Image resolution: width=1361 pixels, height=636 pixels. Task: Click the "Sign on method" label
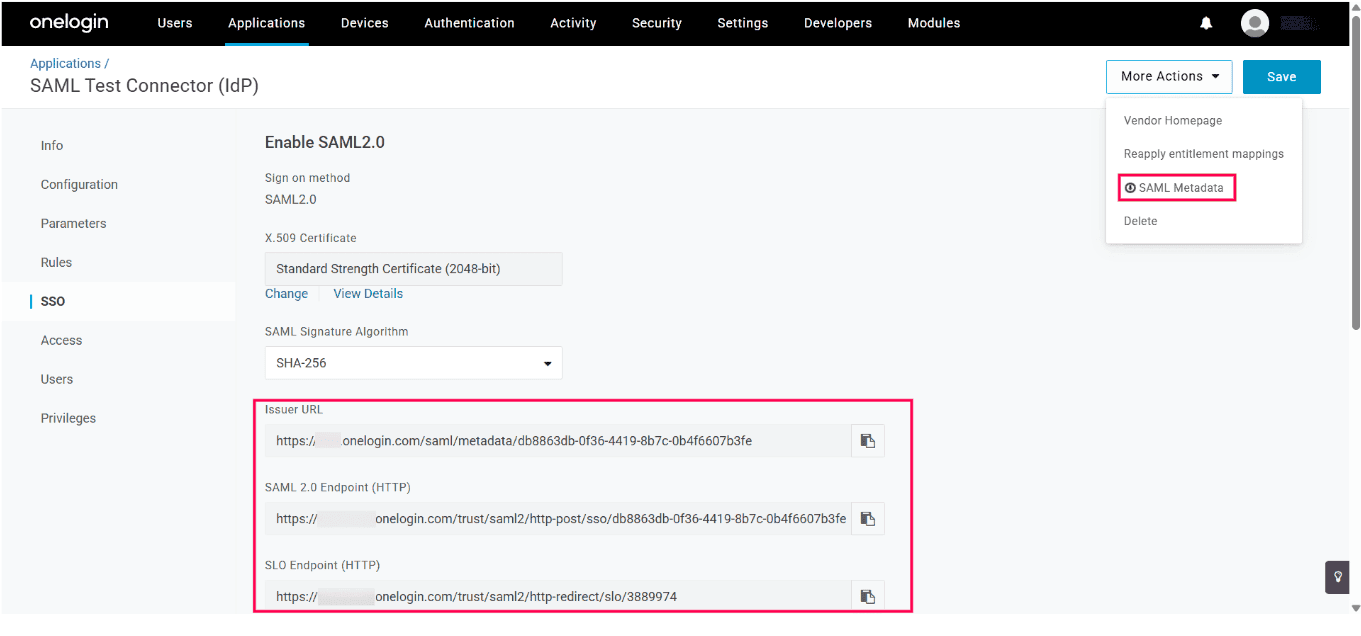point(307,178)
